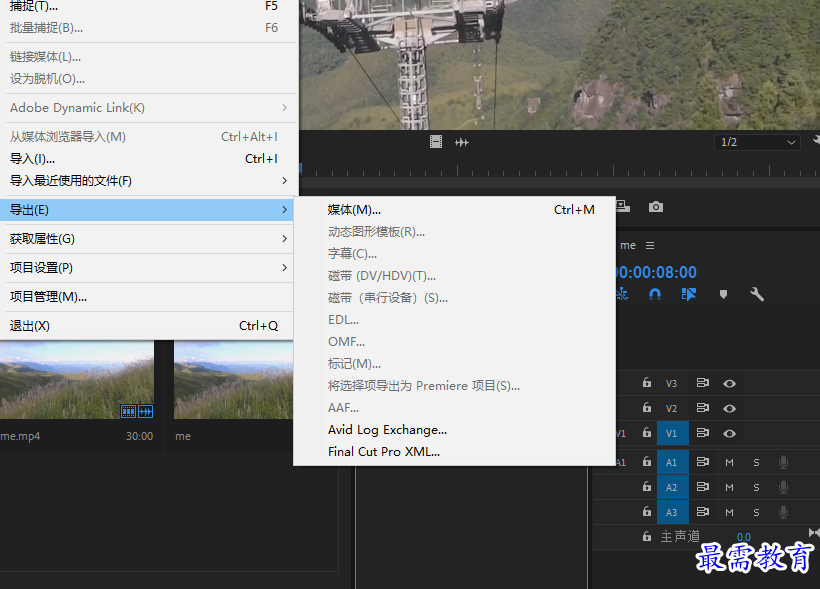Click the Add Marker icon
Screen dimensions: 820x589
pos(723,294)
